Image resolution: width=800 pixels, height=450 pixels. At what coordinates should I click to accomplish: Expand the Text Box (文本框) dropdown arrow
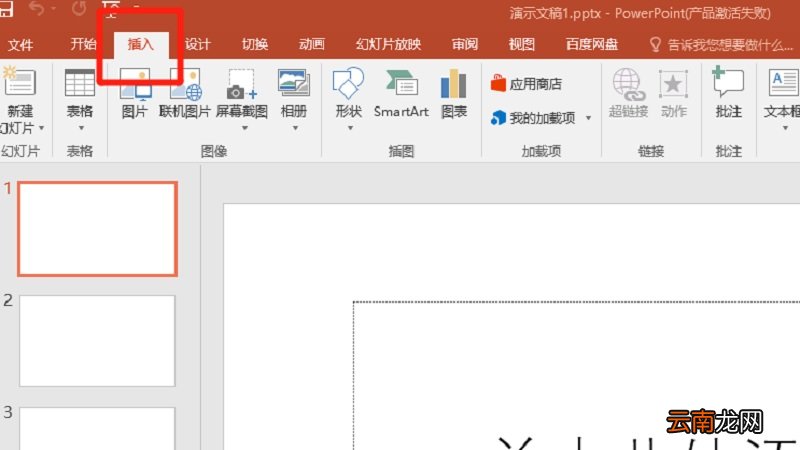pos(785,128)
